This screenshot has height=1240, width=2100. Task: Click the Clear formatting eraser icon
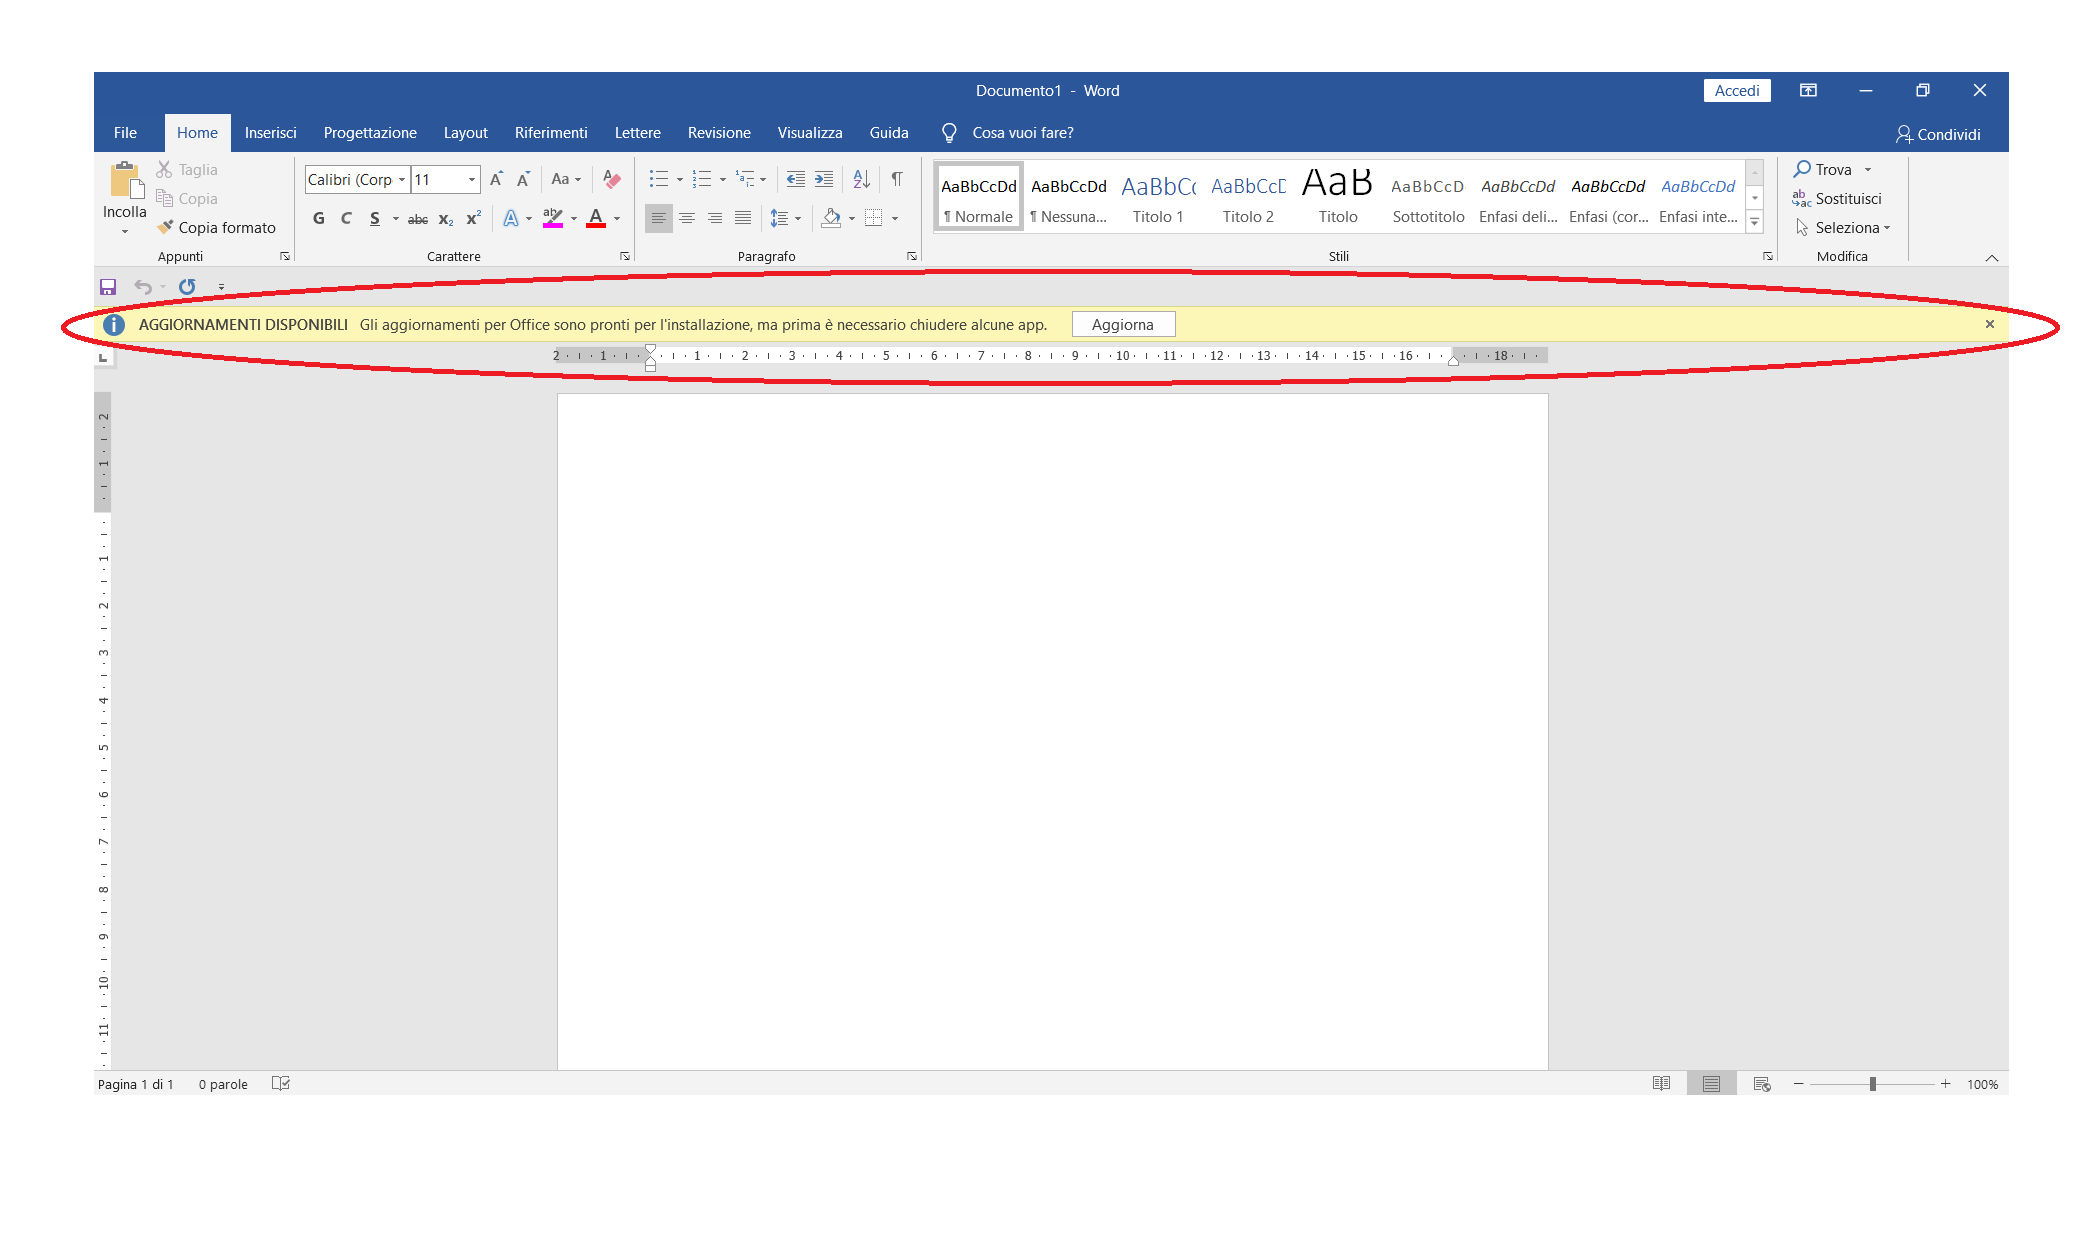pos(612,179)
